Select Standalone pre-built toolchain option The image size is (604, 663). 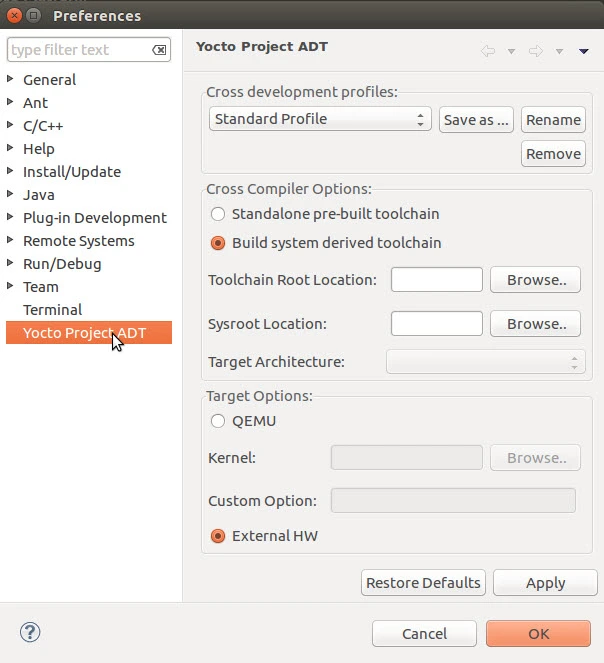218,214
